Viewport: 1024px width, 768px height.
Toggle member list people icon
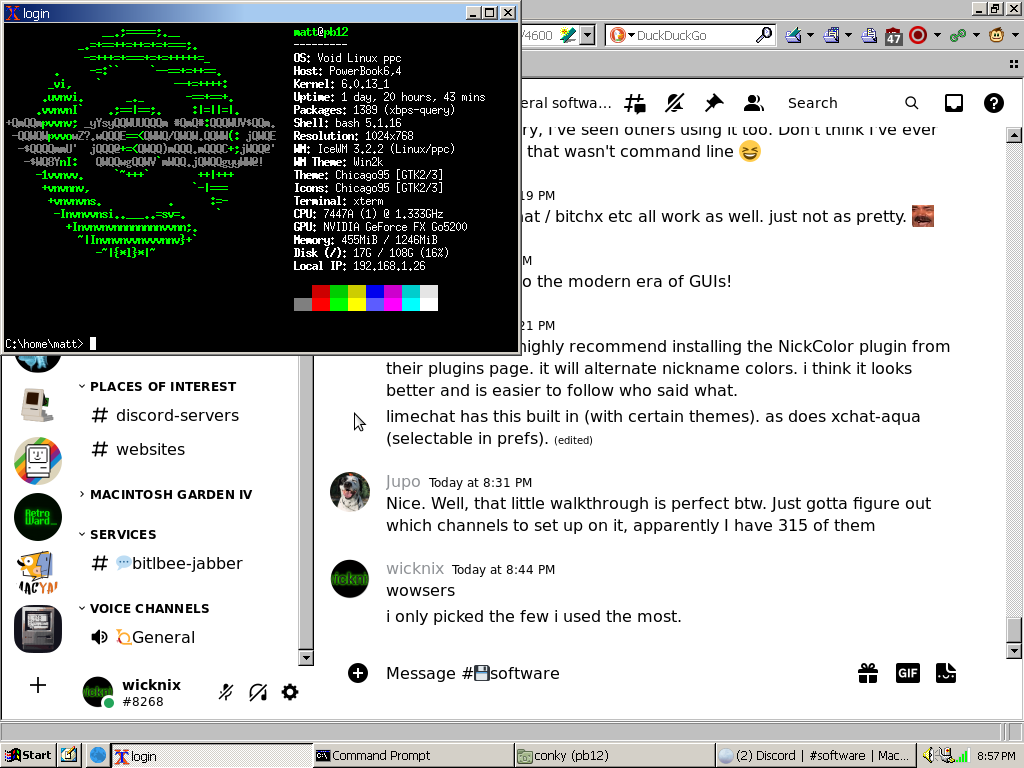754,103
